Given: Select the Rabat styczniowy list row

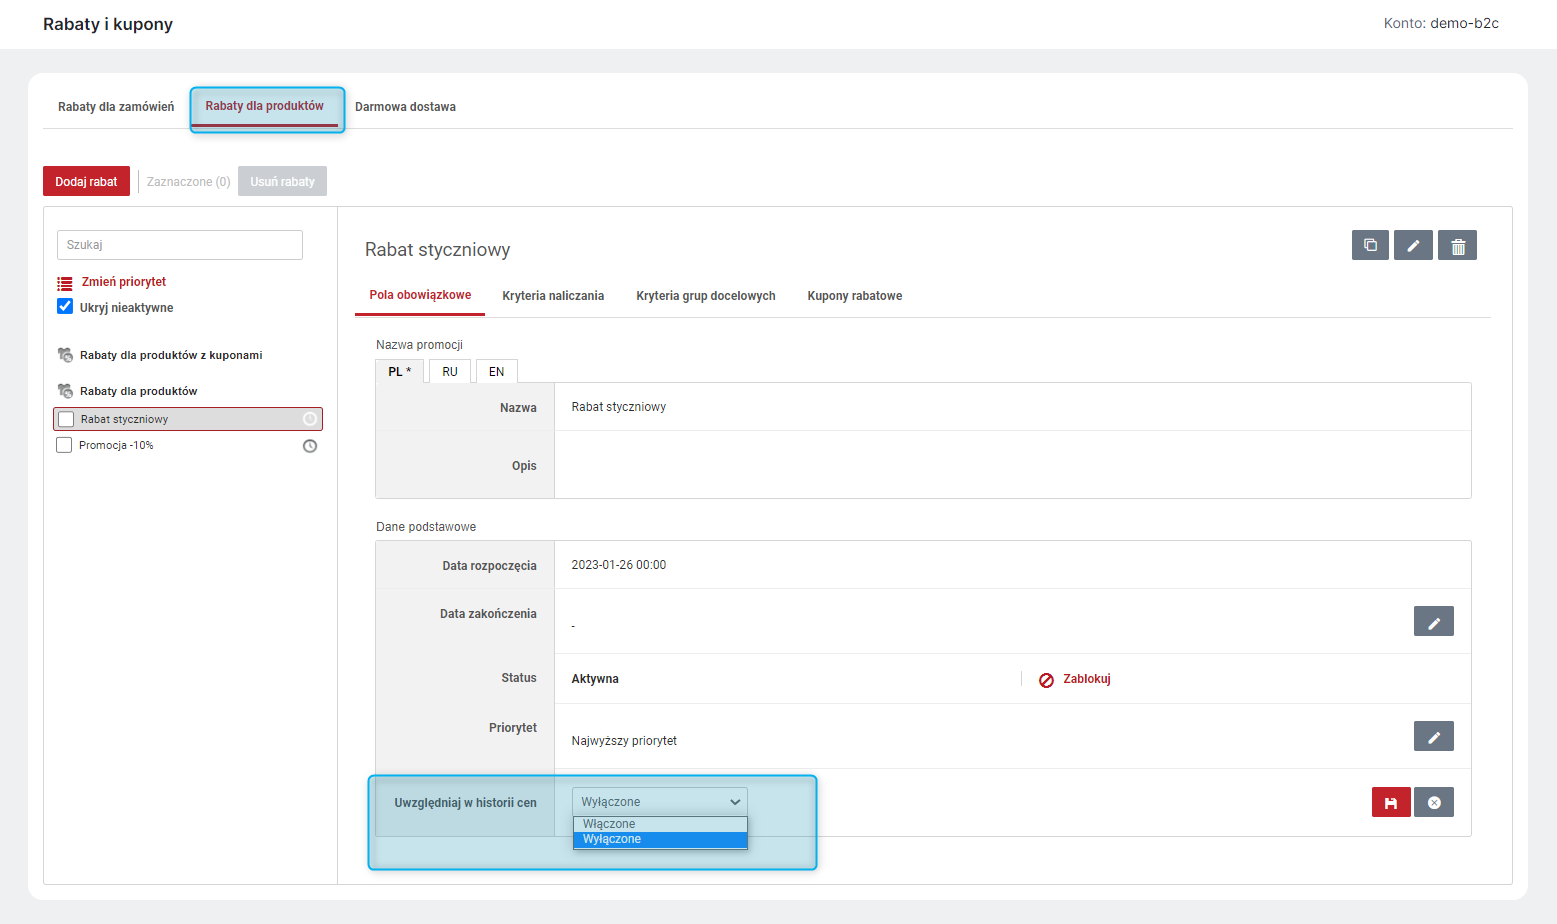Looking at the screenshot, I should (188, 419).
